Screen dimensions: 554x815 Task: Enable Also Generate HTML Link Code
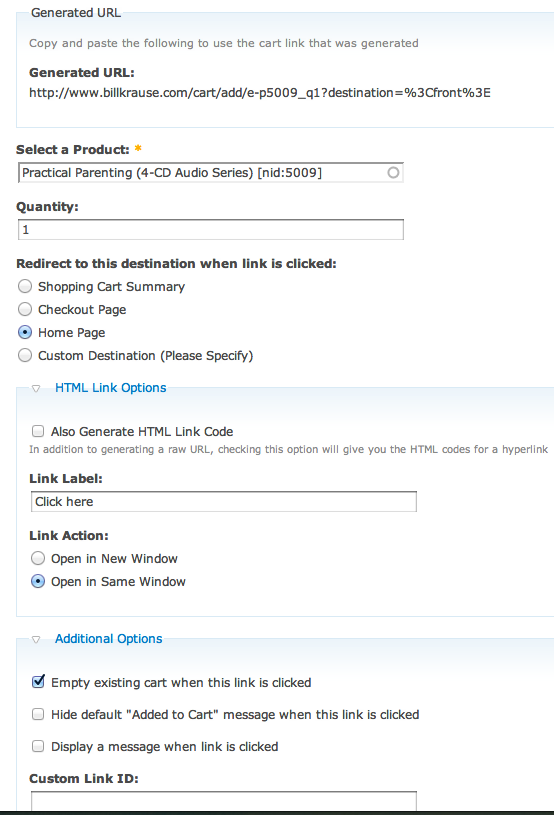[x=38, y=431]
